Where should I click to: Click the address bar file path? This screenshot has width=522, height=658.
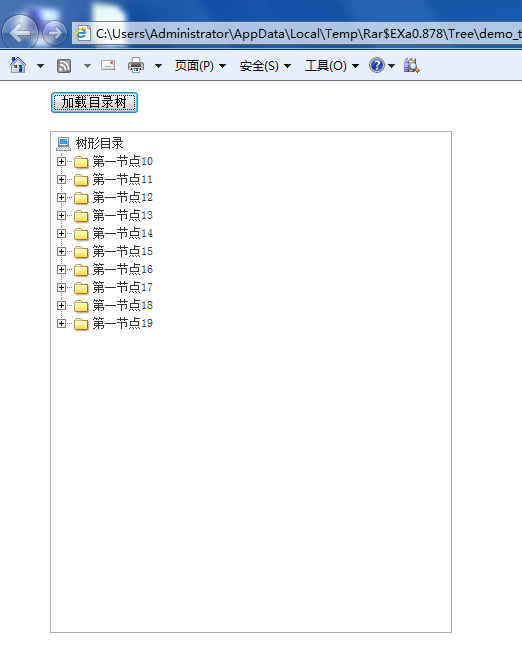308,34
